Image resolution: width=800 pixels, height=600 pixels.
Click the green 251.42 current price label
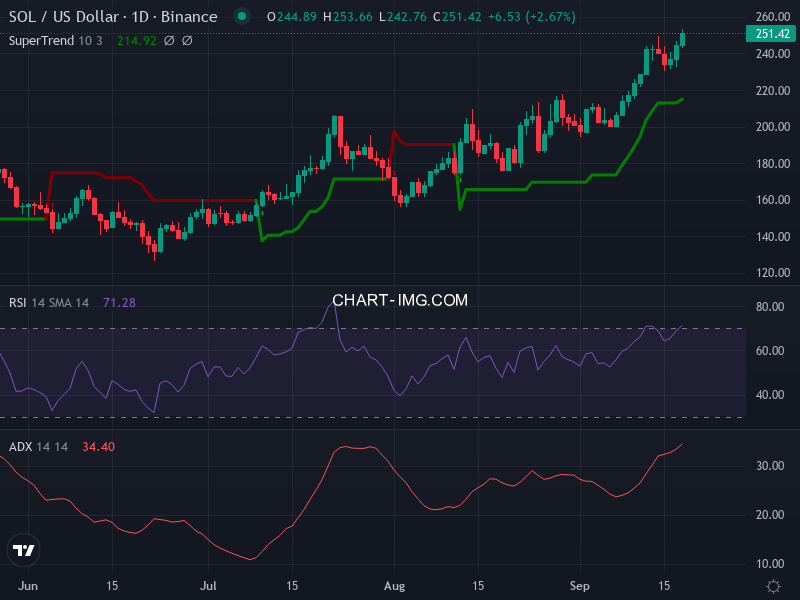772,34
